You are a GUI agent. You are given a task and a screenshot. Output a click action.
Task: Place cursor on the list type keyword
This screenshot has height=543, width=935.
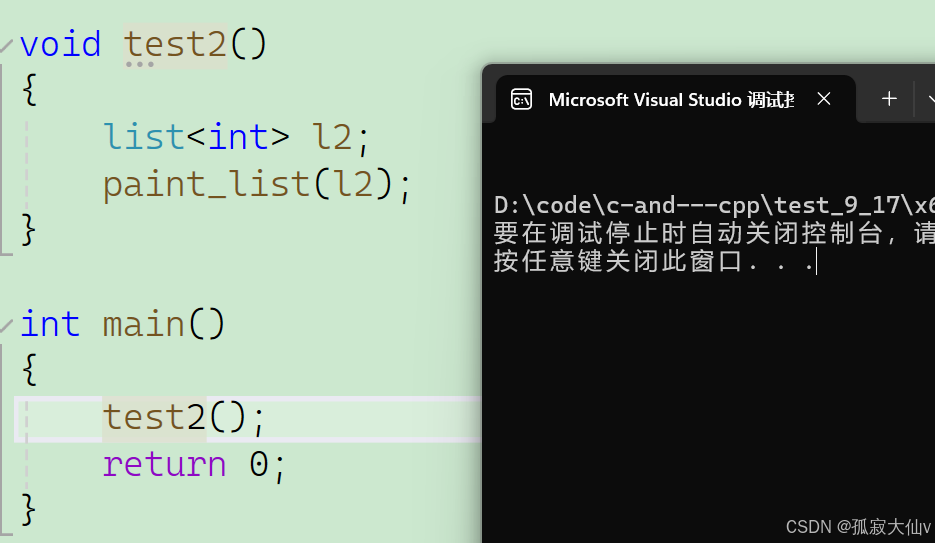click(143, 135)
